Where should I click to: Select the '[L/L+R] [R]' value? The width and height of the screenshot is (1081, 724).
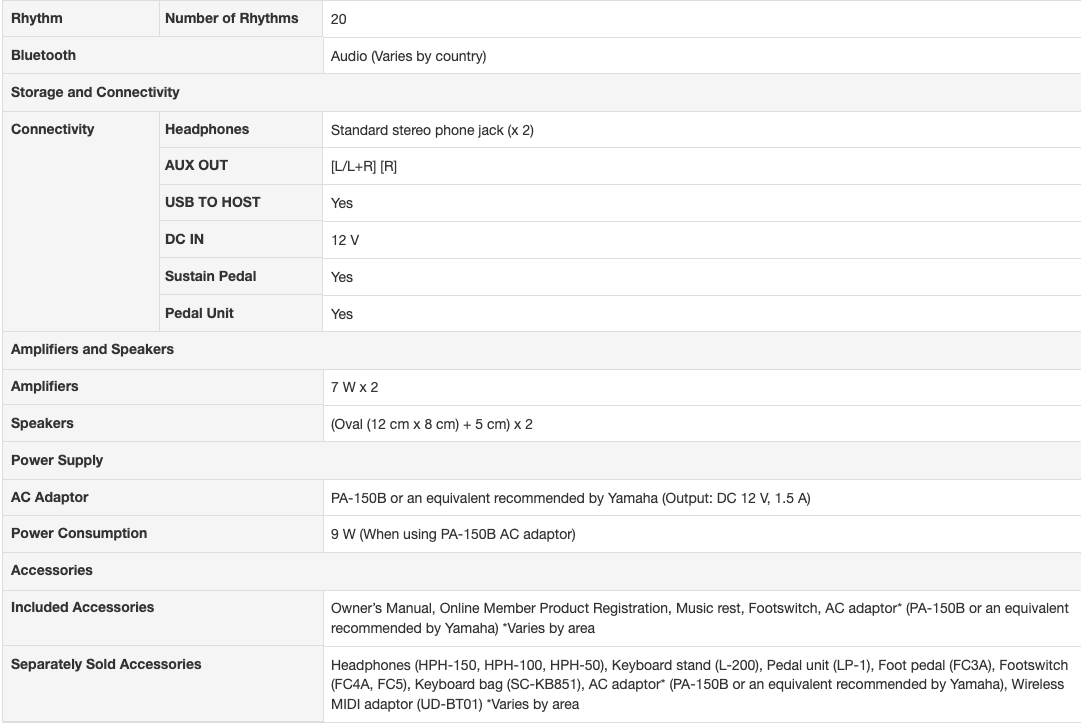(364, 167)
